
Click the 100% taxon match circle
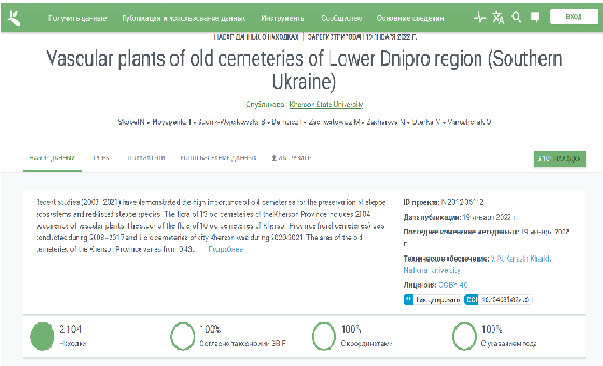[x=183, y=336]
